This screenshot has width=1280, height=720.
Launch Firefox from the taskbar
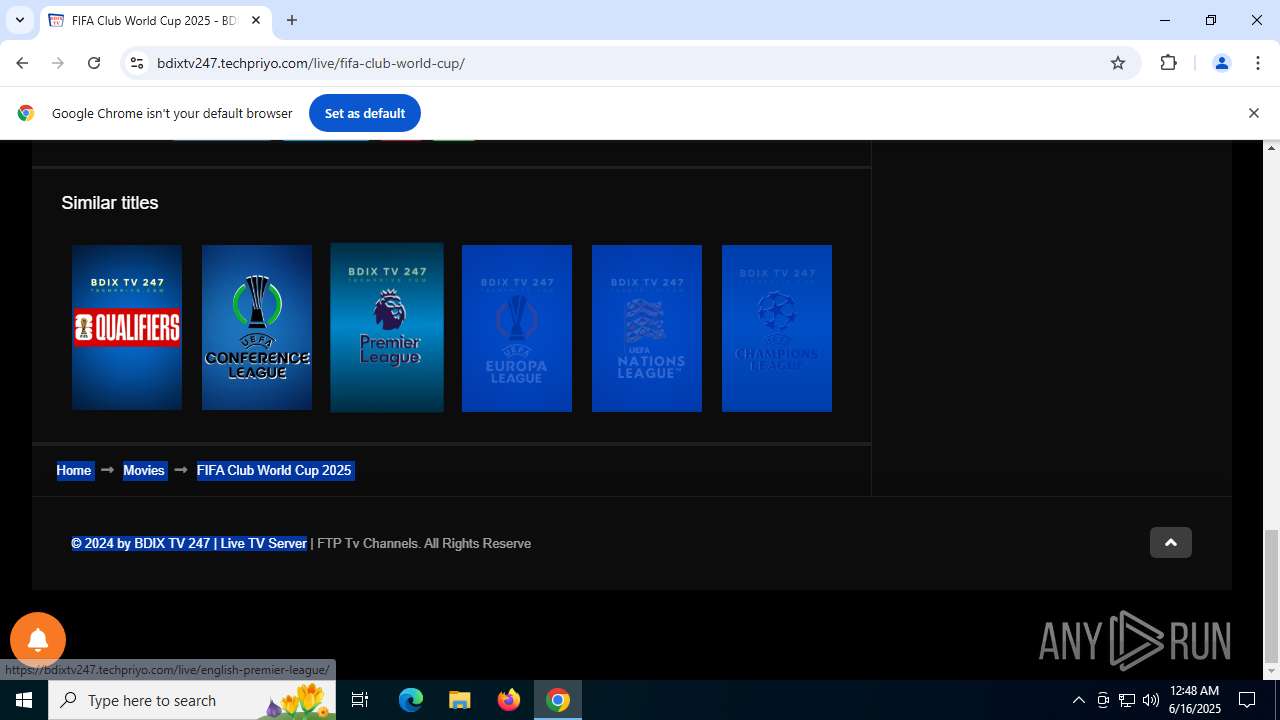(x=509, y=700)
